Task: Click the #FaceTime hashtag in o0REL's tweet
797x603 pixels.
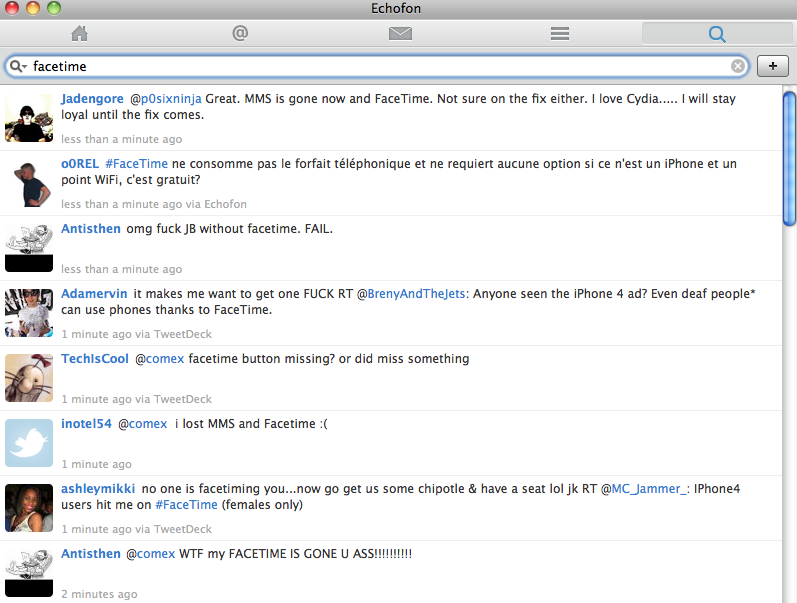Action: (x=136, y=164)
